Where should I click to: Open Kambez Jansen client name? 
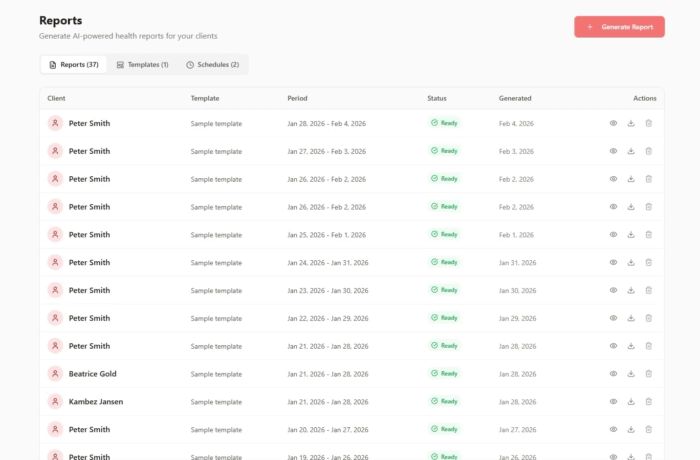(96, 401)
